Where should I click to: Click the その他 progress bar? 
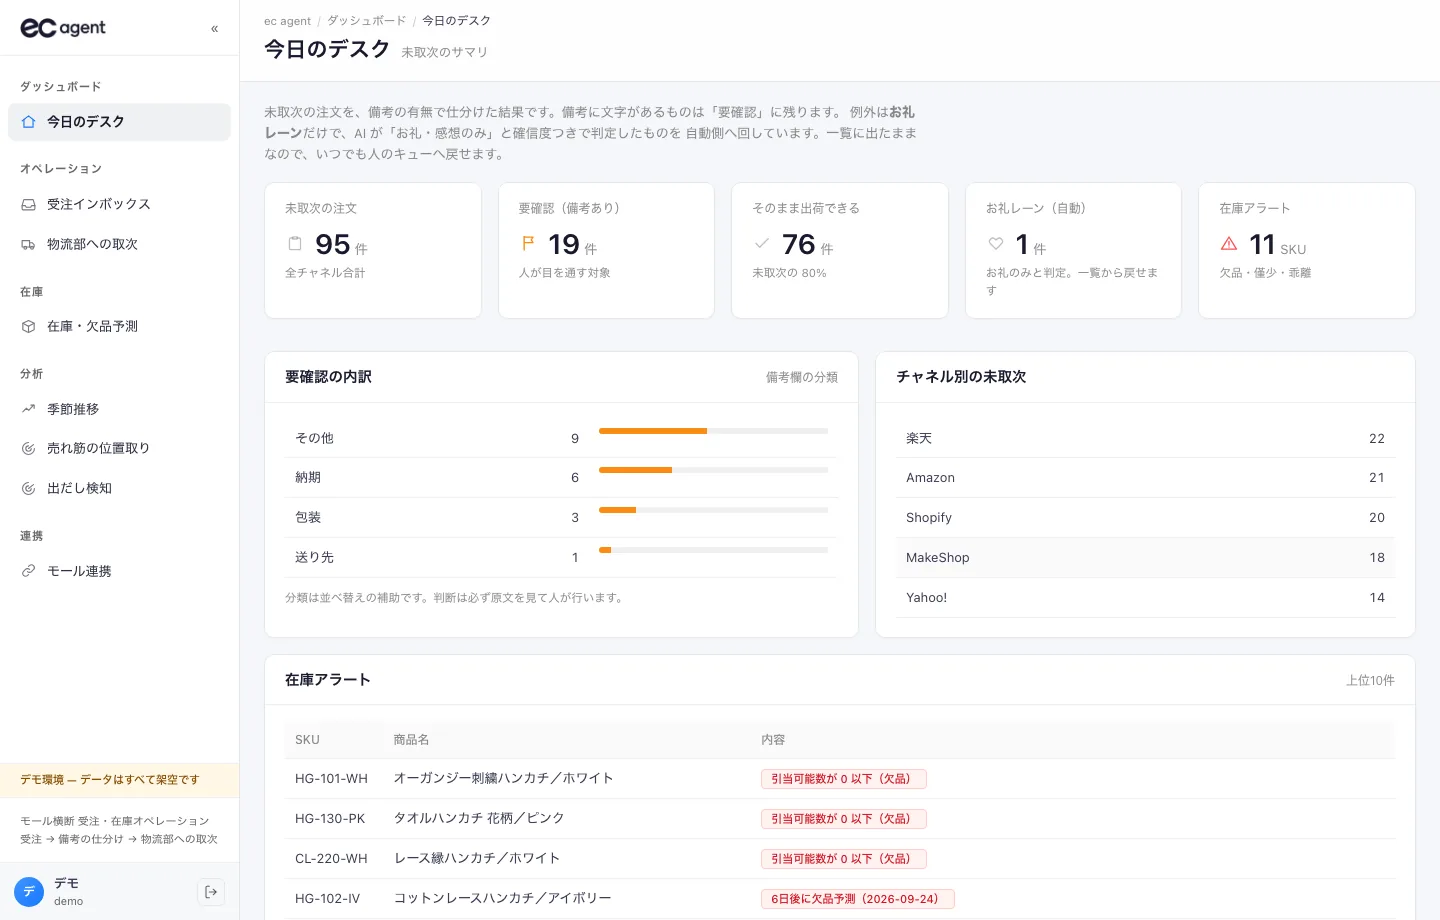pos(713,431)
